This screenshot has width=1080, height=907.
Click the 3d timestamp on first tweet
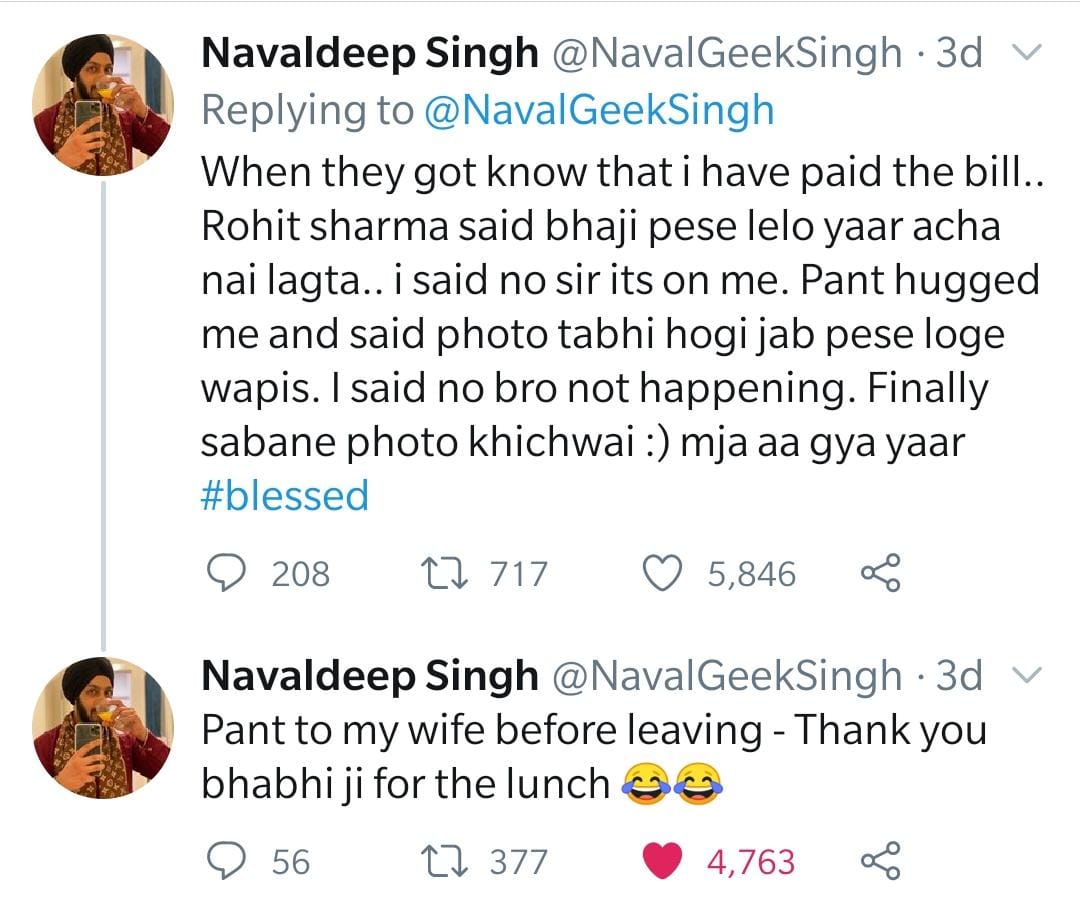pos(959,53)
